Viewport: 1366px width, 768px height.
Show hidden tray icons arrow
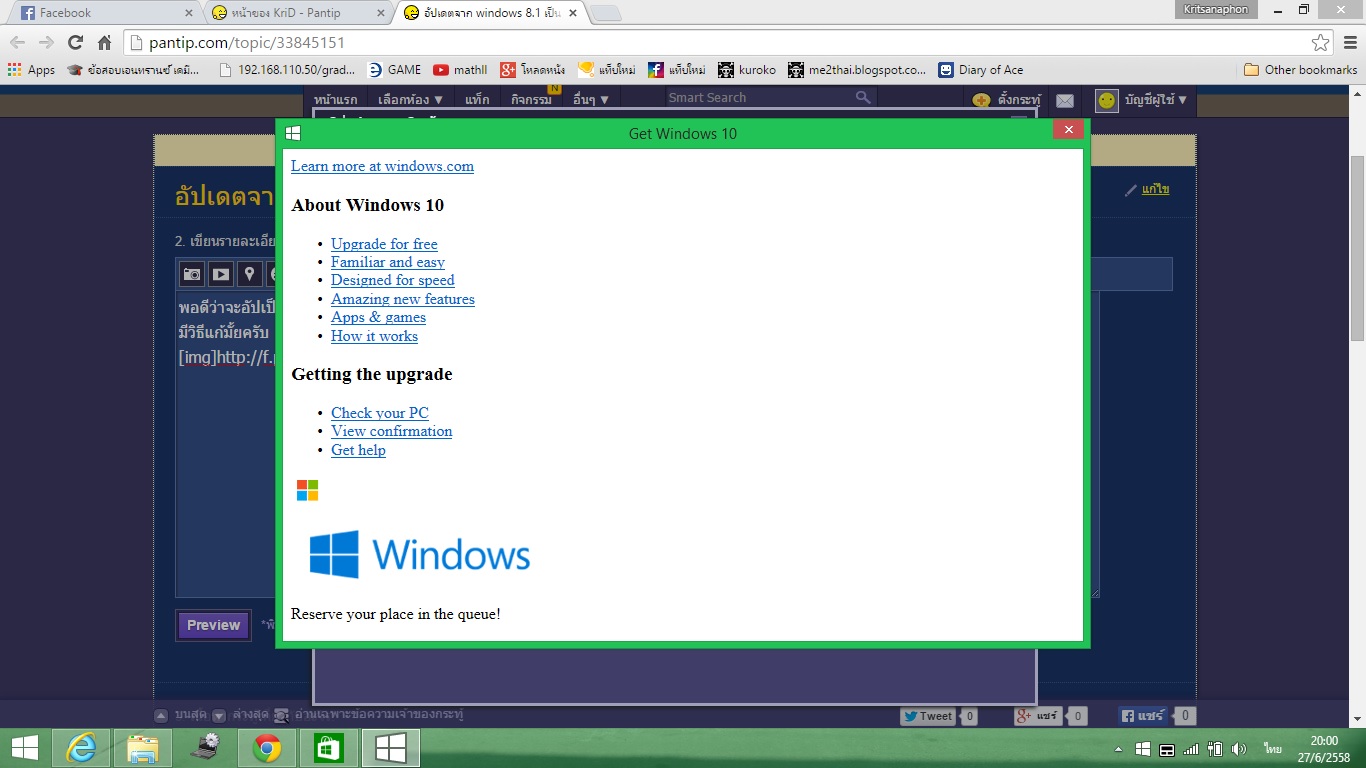click(x=1118, y=749)
